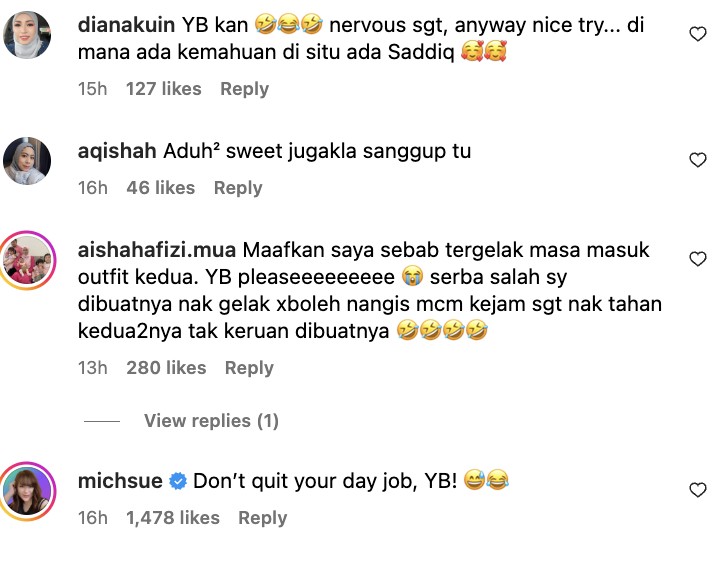Click michsue's verified badge icon
This screenshot has height=562, width=720.
coord(178,481)
